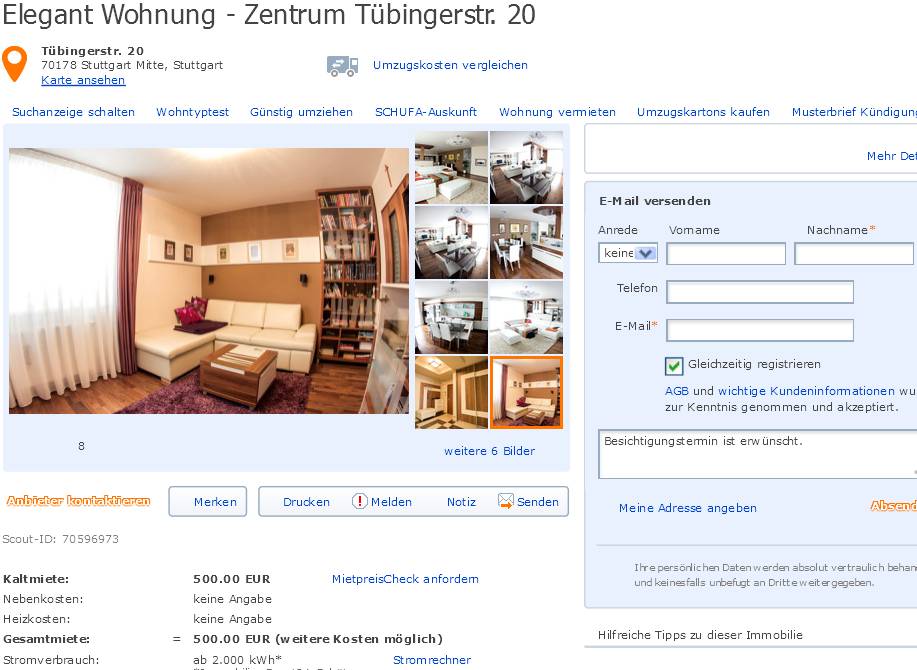Expand Meine Adresse angeben
This screenshot has width=917, height=670.
point(688,508)
